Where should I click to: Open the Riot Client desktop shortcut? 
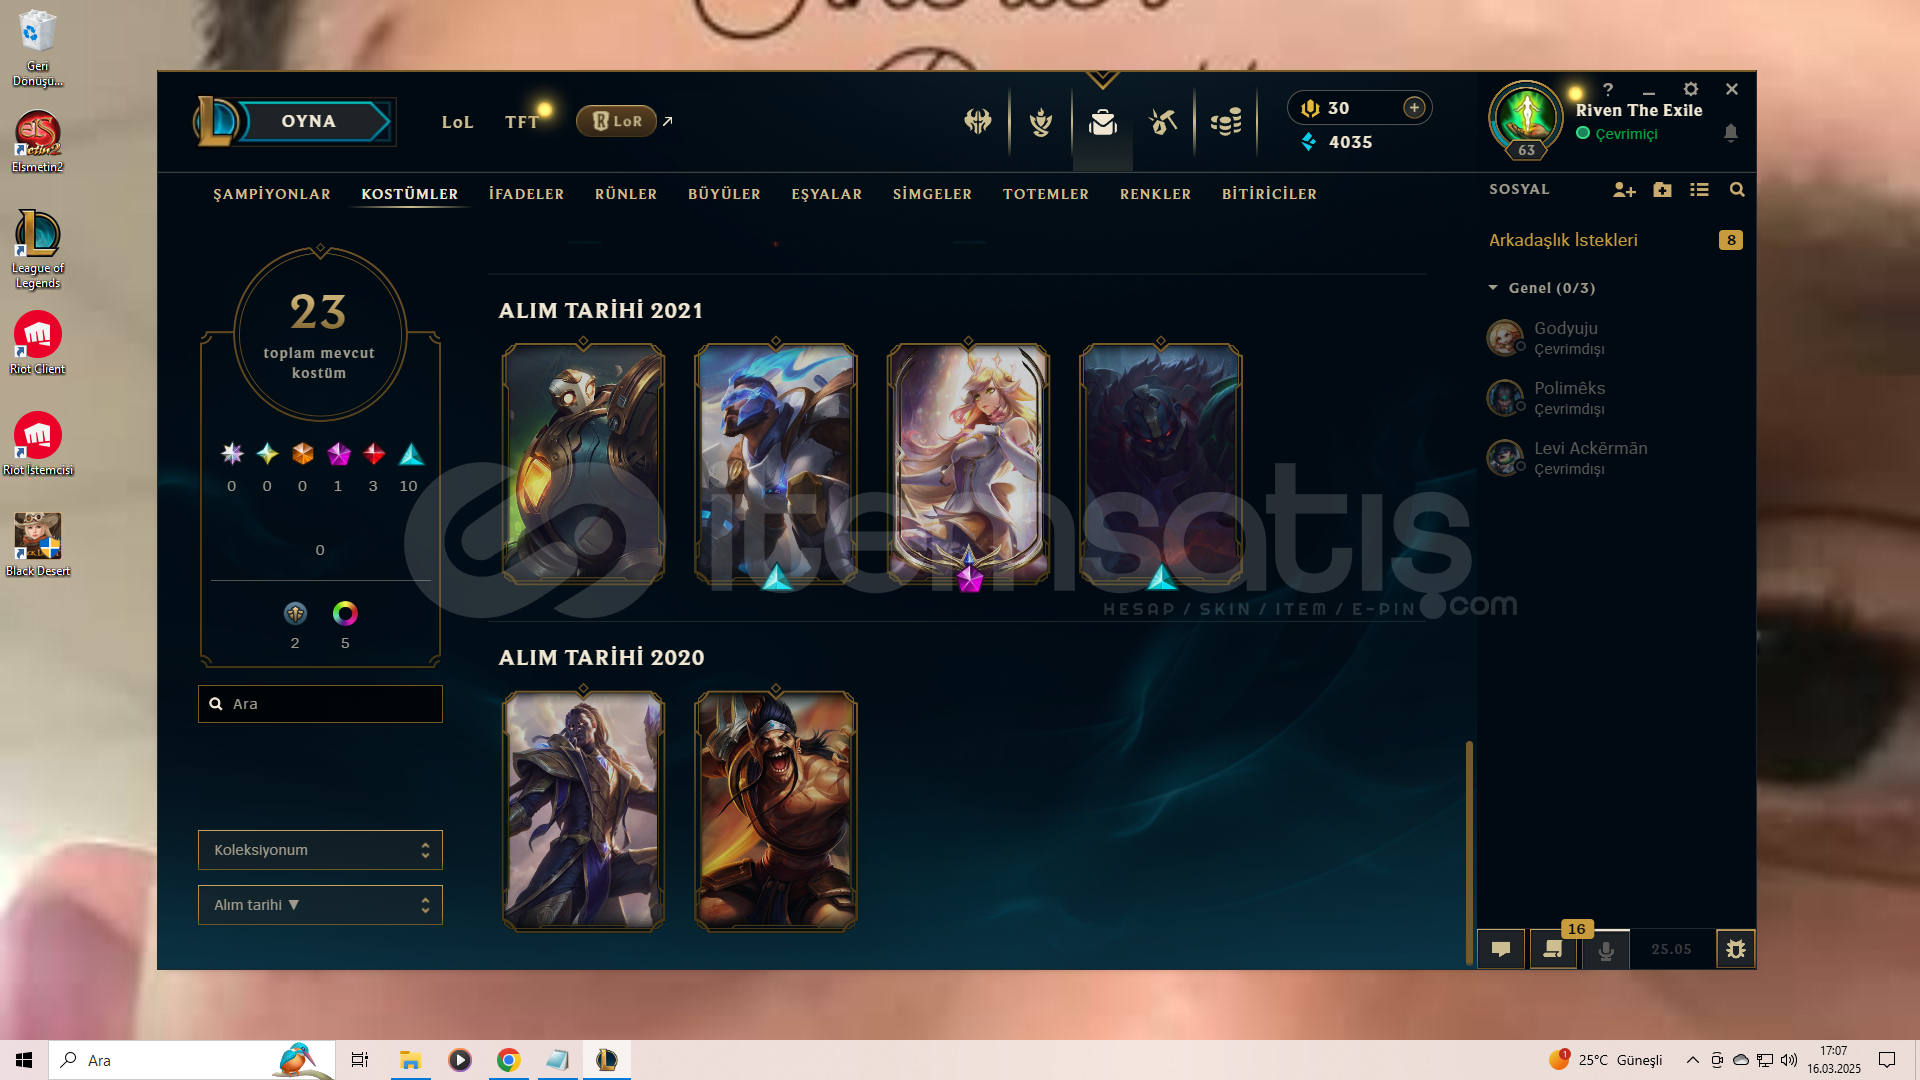pos(38,343)
